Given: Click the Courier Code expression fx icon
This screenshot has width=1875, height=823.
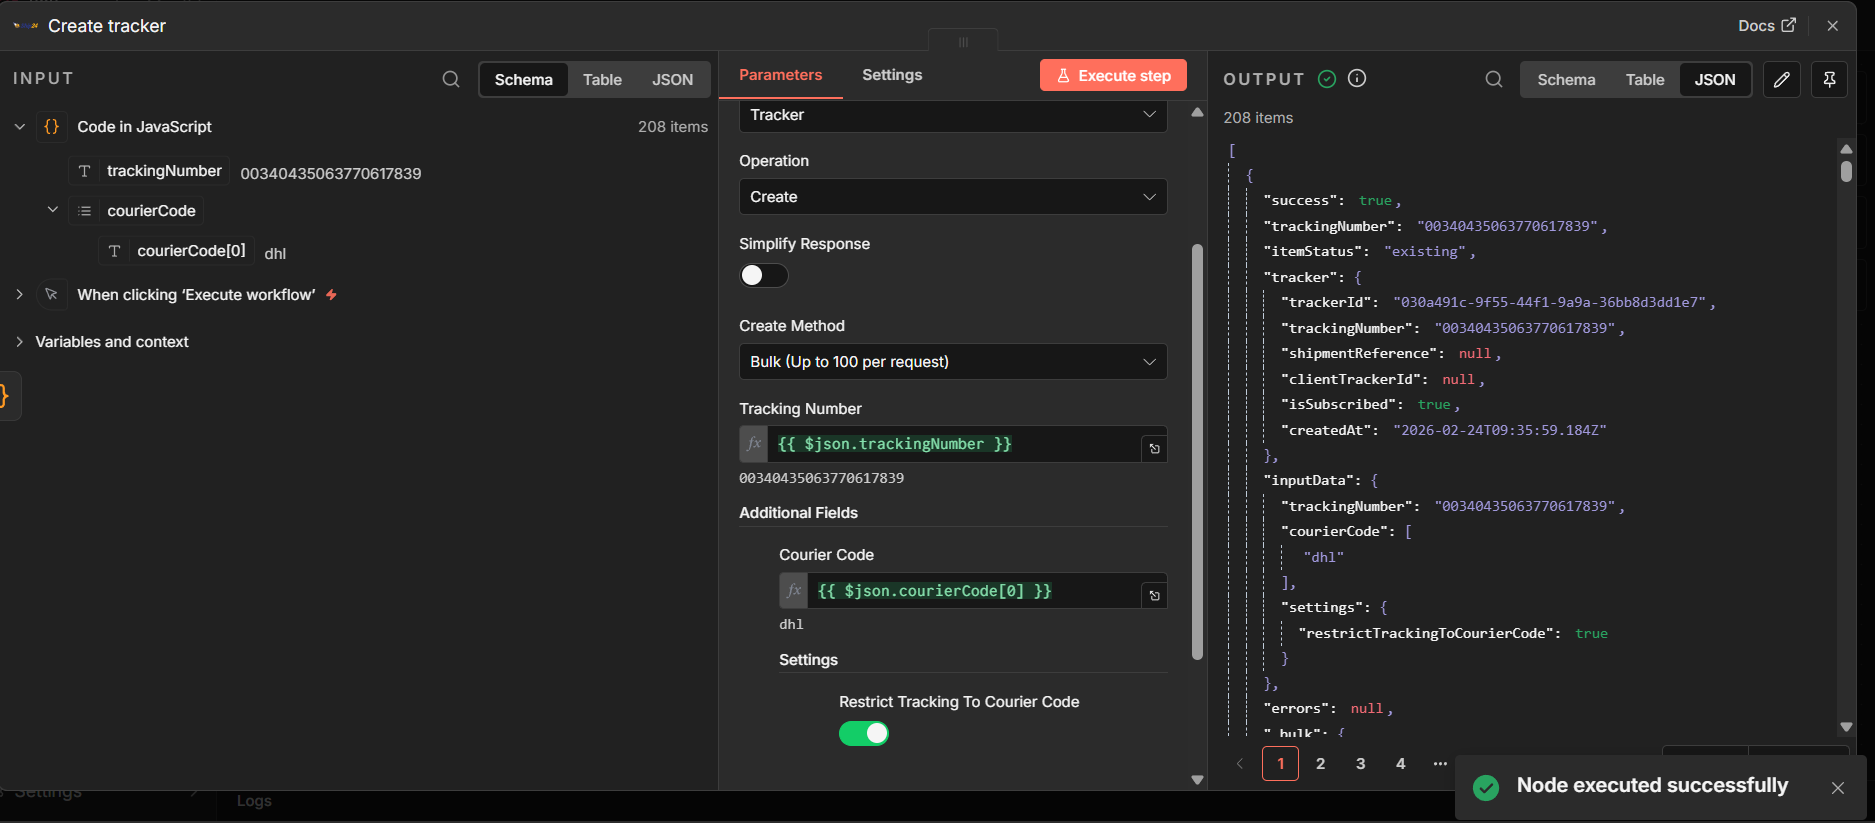Looking at the screenshot, I should point(794,590).
